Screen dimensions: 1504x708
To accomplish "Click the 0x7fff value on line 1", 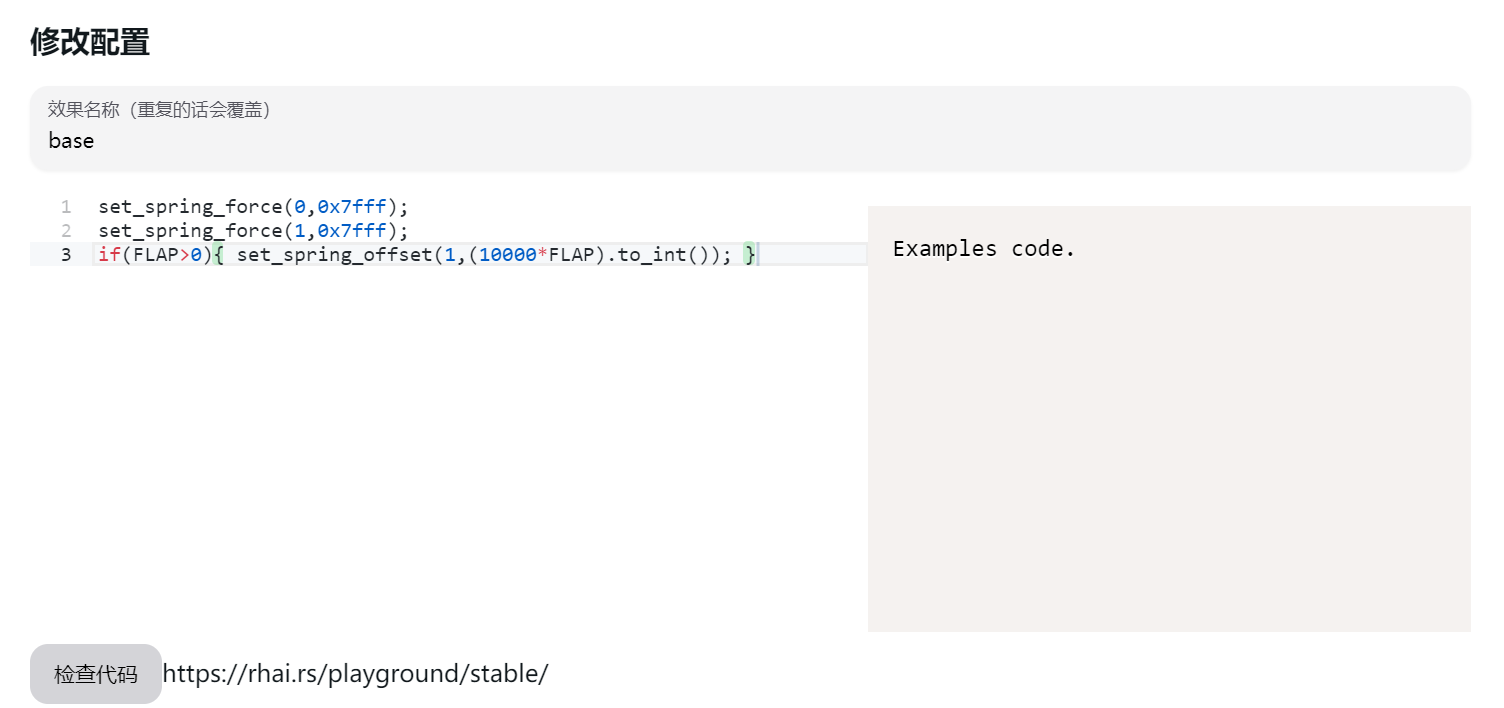I will pos(352,207).
